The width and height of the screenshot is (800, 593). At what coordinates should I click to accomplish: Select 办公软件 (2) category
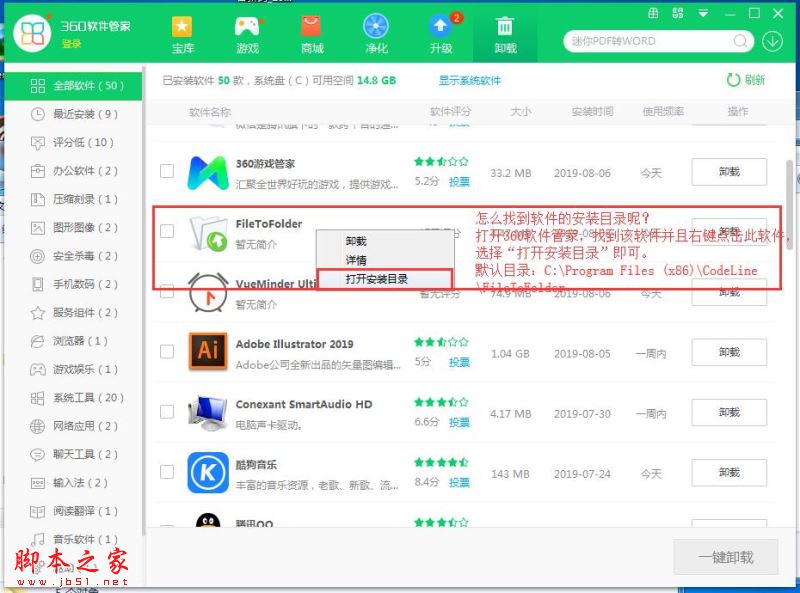(73, 171)
